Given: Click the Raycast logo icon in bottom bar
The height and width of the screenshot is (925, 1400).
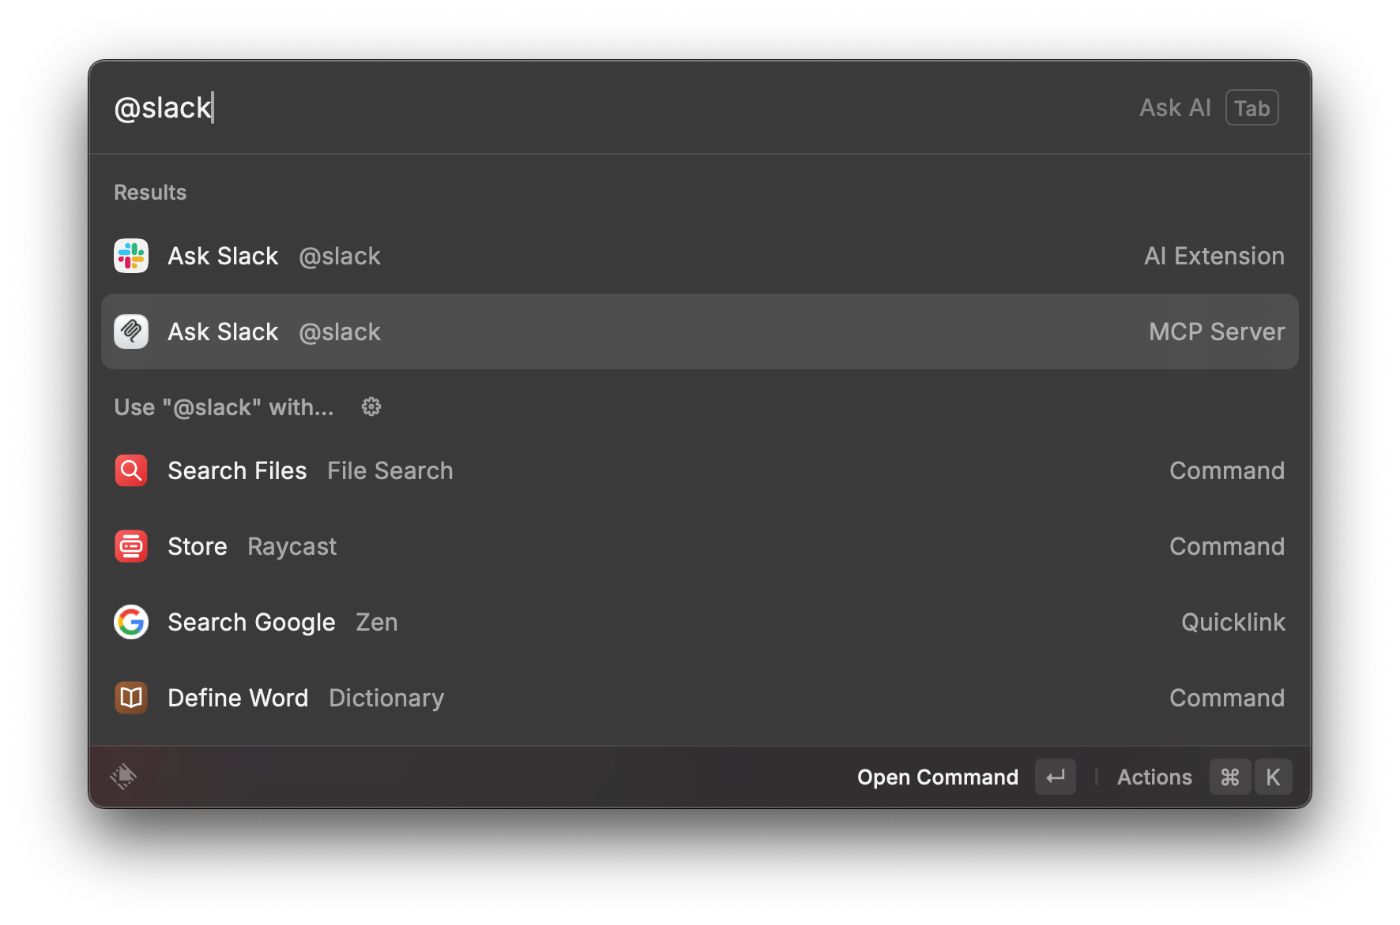Looking at the screenshot, I should 124,777.
